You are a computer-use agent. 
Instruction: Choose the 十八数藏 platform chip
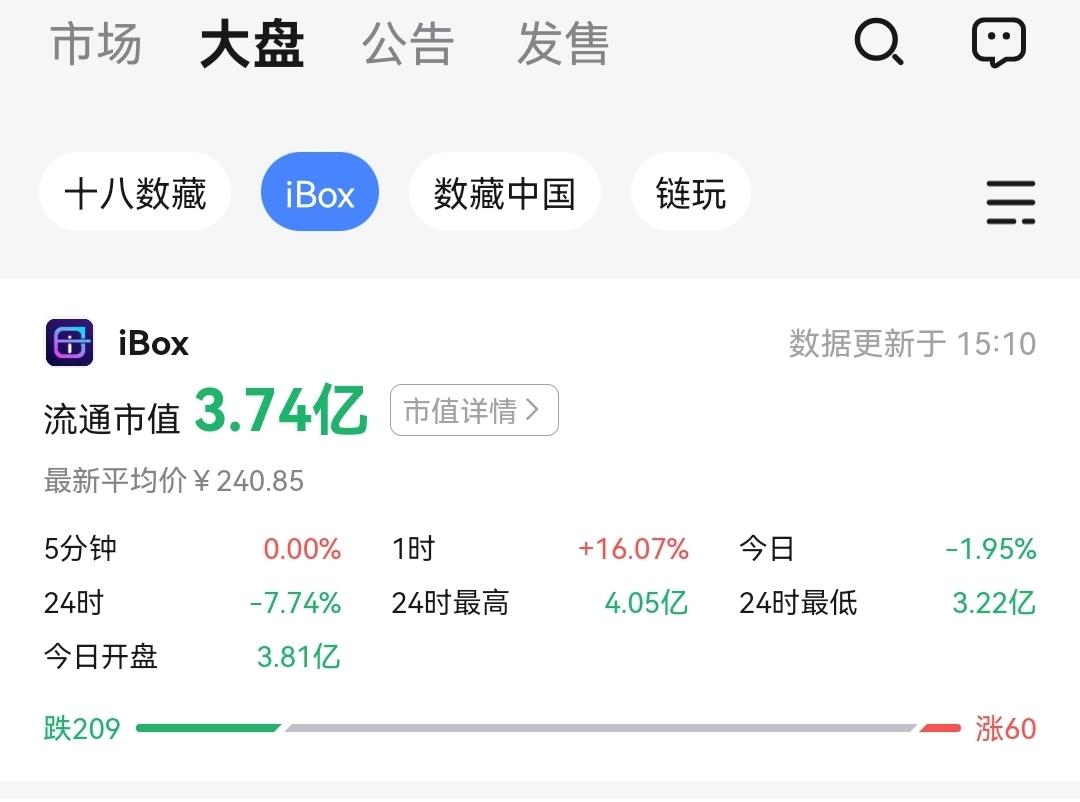click(135, 192)
